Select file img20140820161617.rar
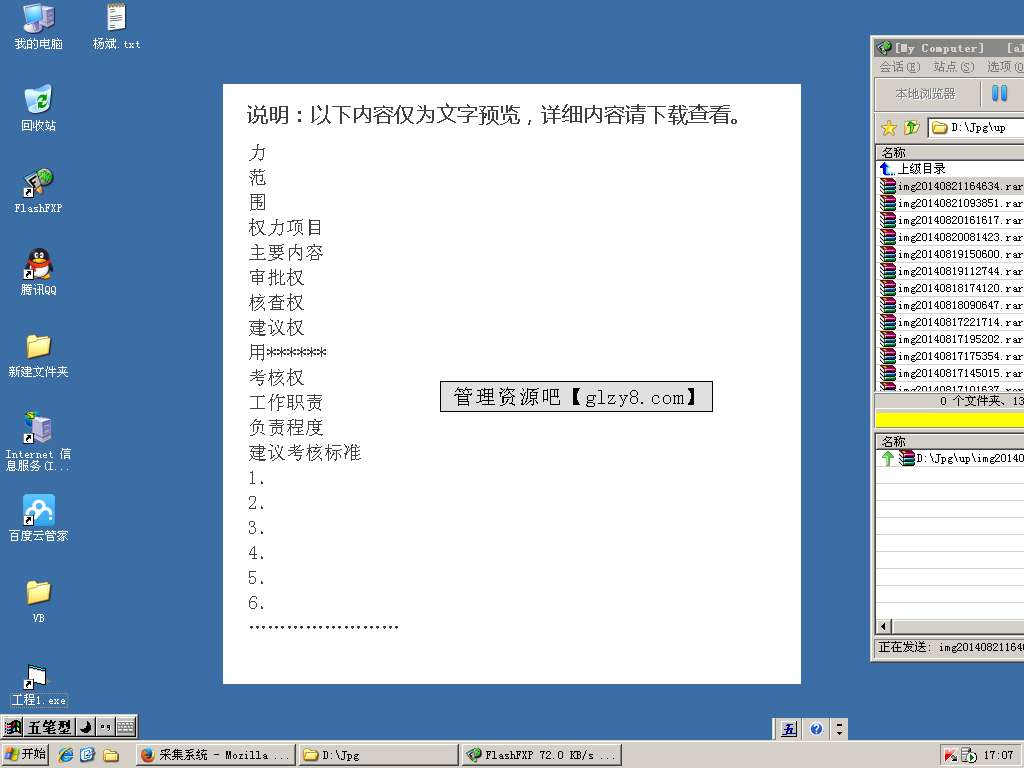1024x768 pixels. tap(950, 220)
